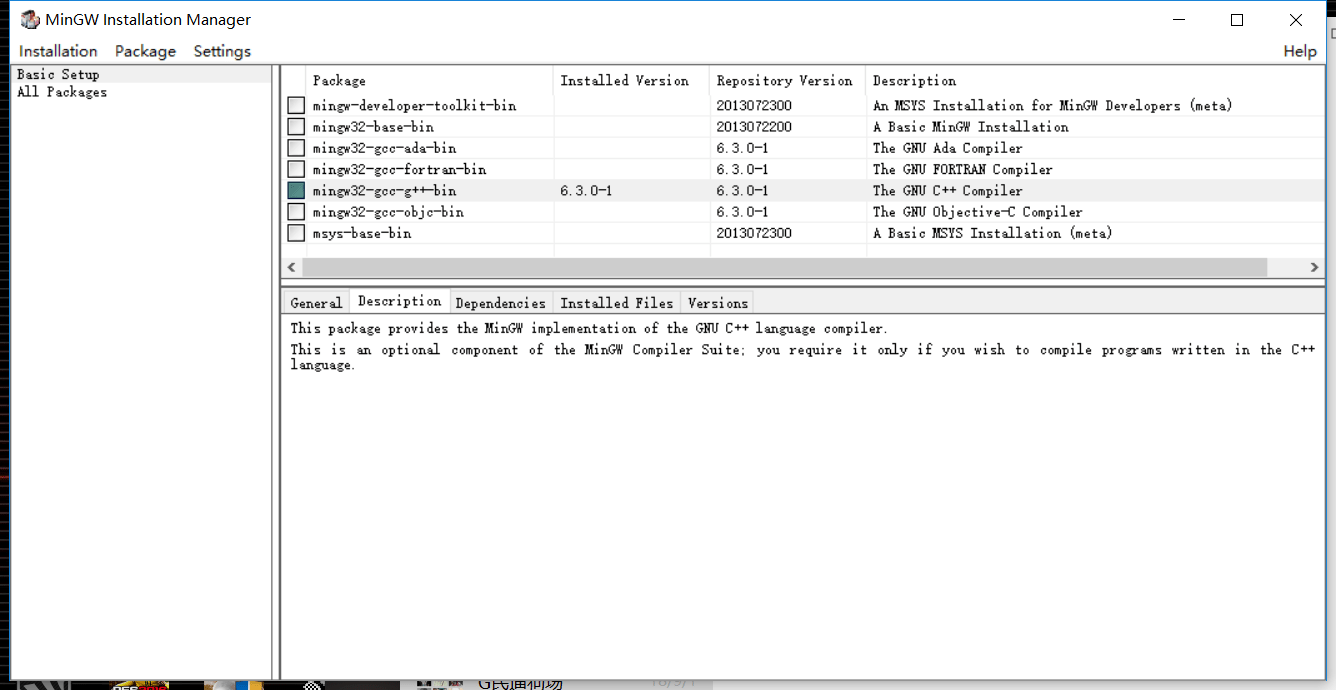The width and height of the screenshot is (1336, 690).
Task: Mark the msys-base-bin checkbox
Action: [296, 233]
